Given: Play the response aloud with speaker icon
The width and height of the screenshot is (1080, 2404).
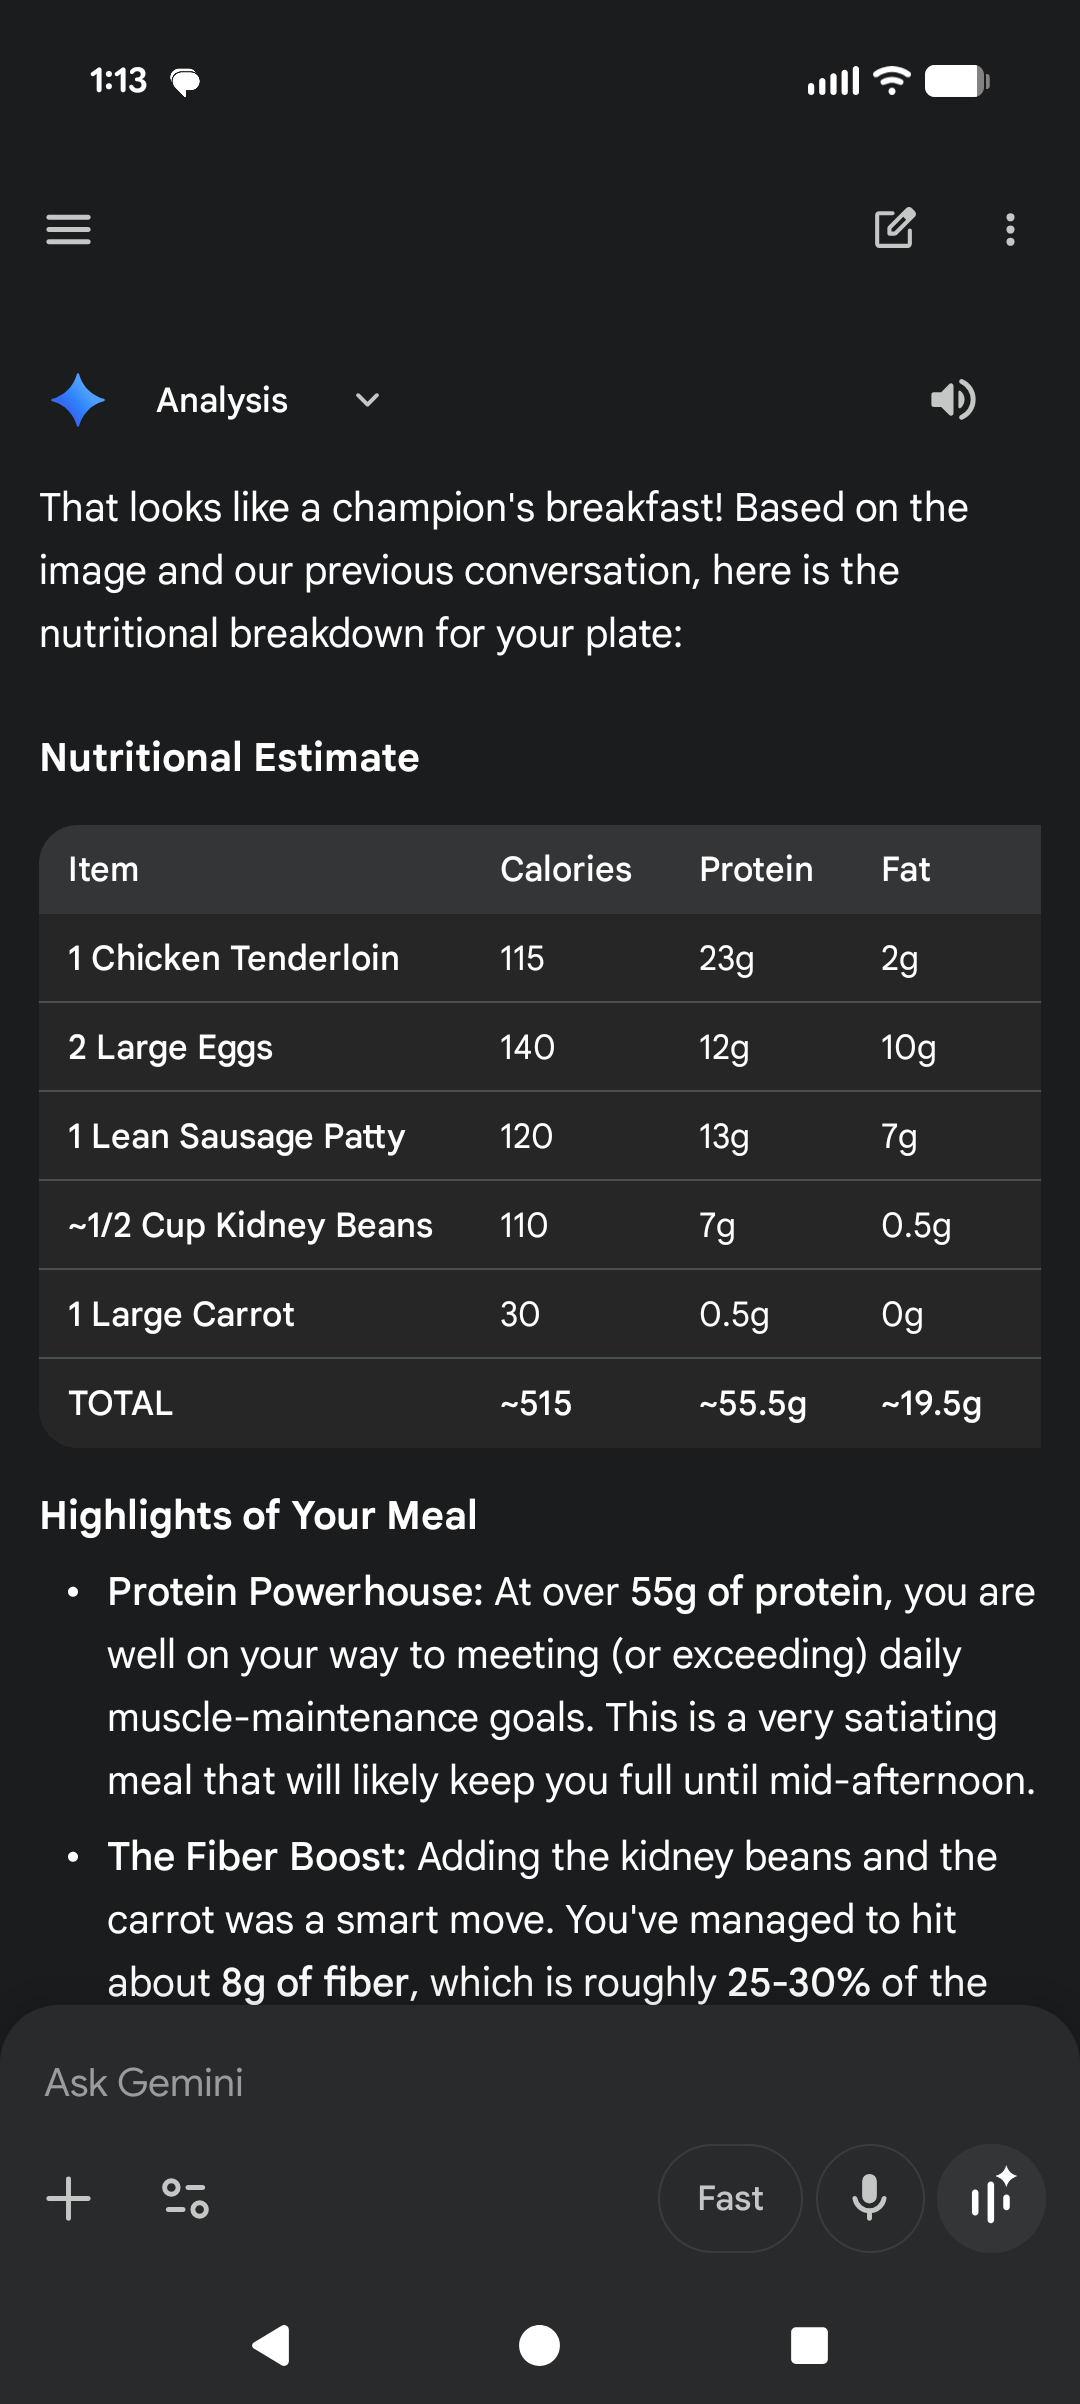Looking at the screenshot, I should (953, 400).
